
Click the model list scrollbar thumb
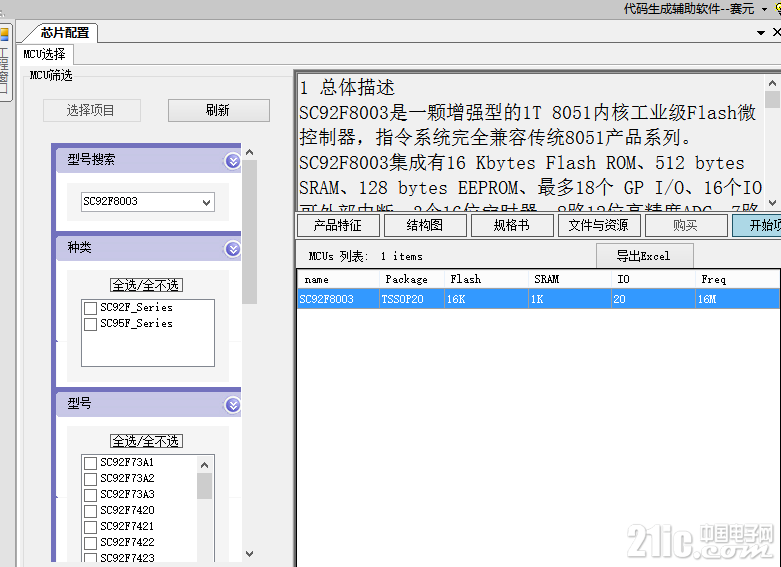coord(204,486)
